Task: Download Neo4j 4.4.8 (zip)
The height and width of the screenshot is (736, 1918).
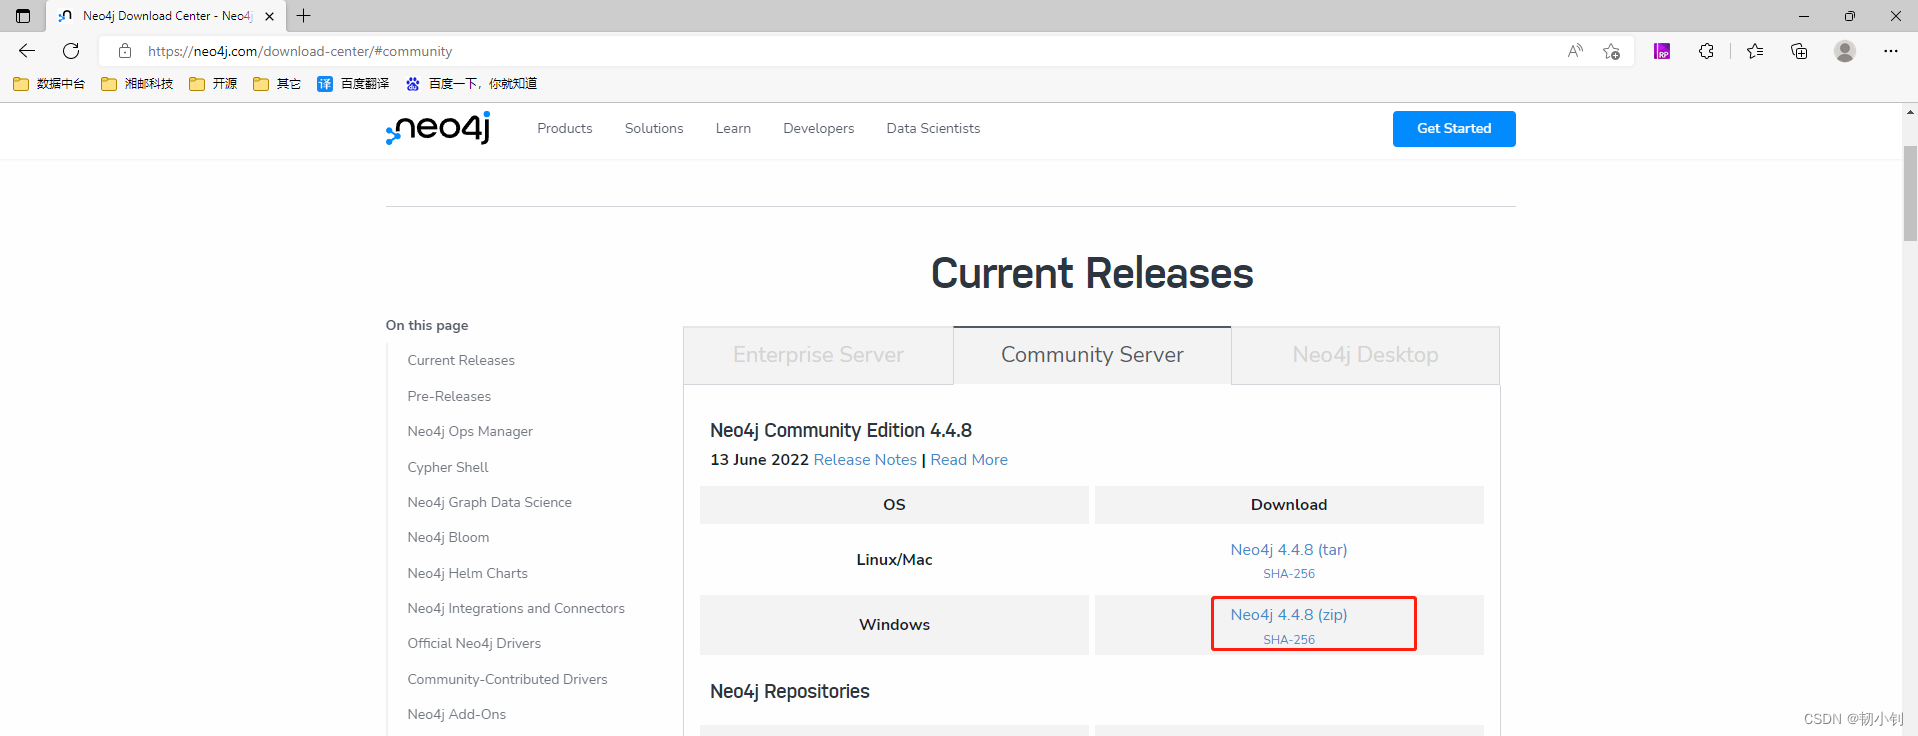Action: point(1289,615)
